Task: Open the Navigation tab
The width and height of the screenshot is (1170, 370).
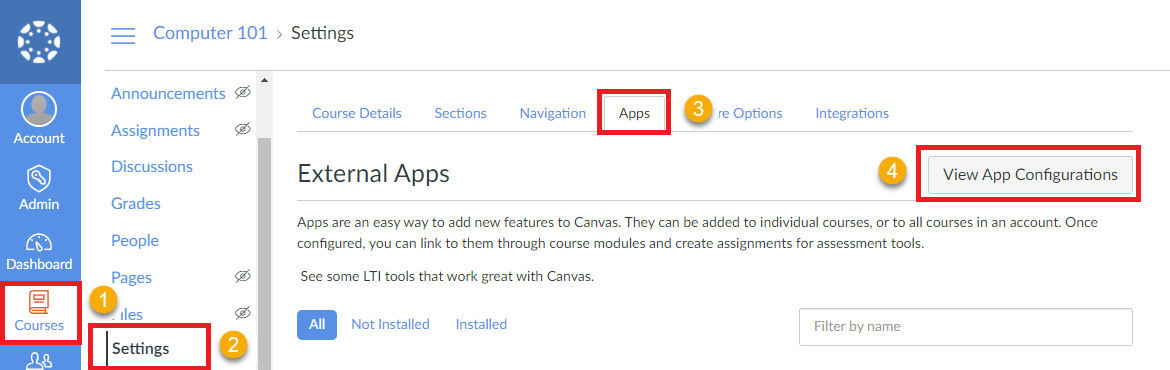Action: [x=553, y=113]
